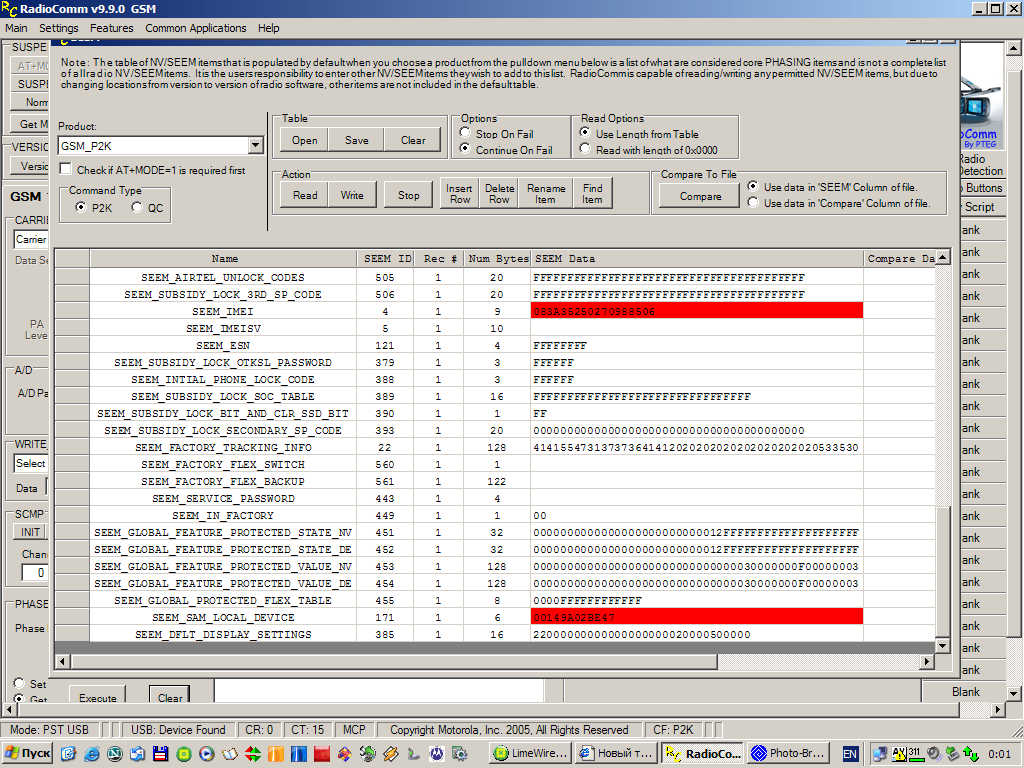
Task: Select QC command type radio
Action: [x=136, y=207]
